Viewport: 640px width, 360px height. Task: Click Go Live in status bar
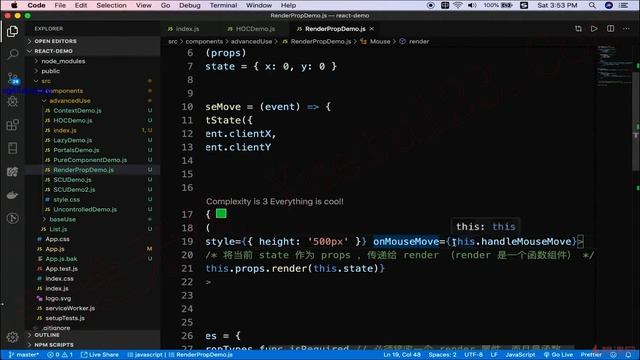click(x=558, y=355)
